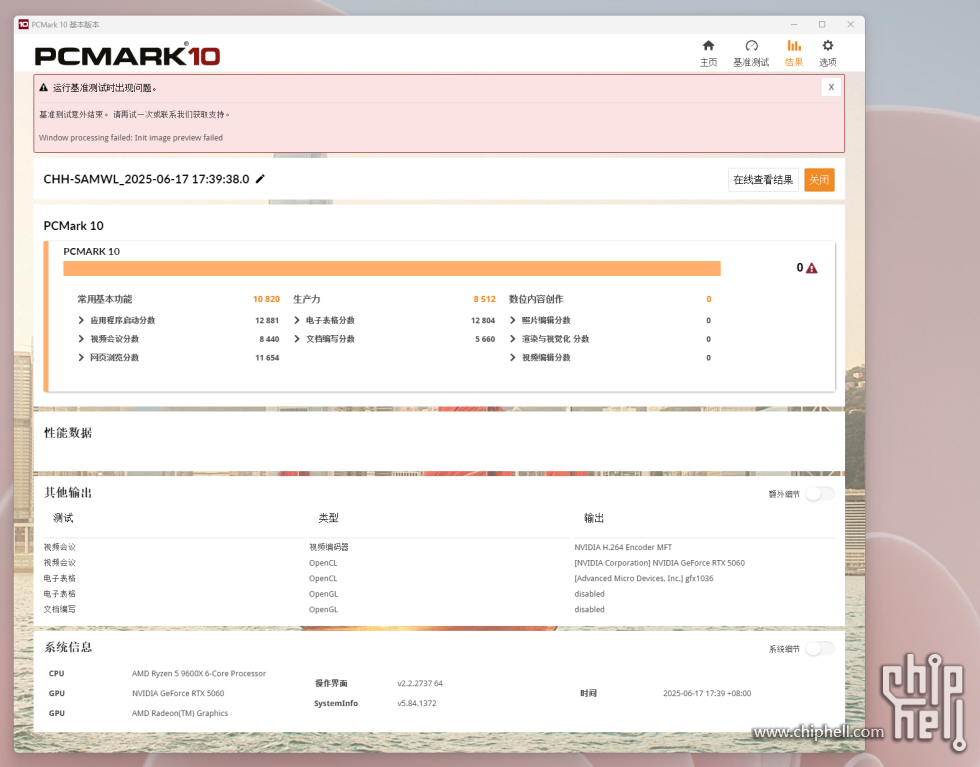
Task: Click the 系统信息 section heading
Action: 68,647
